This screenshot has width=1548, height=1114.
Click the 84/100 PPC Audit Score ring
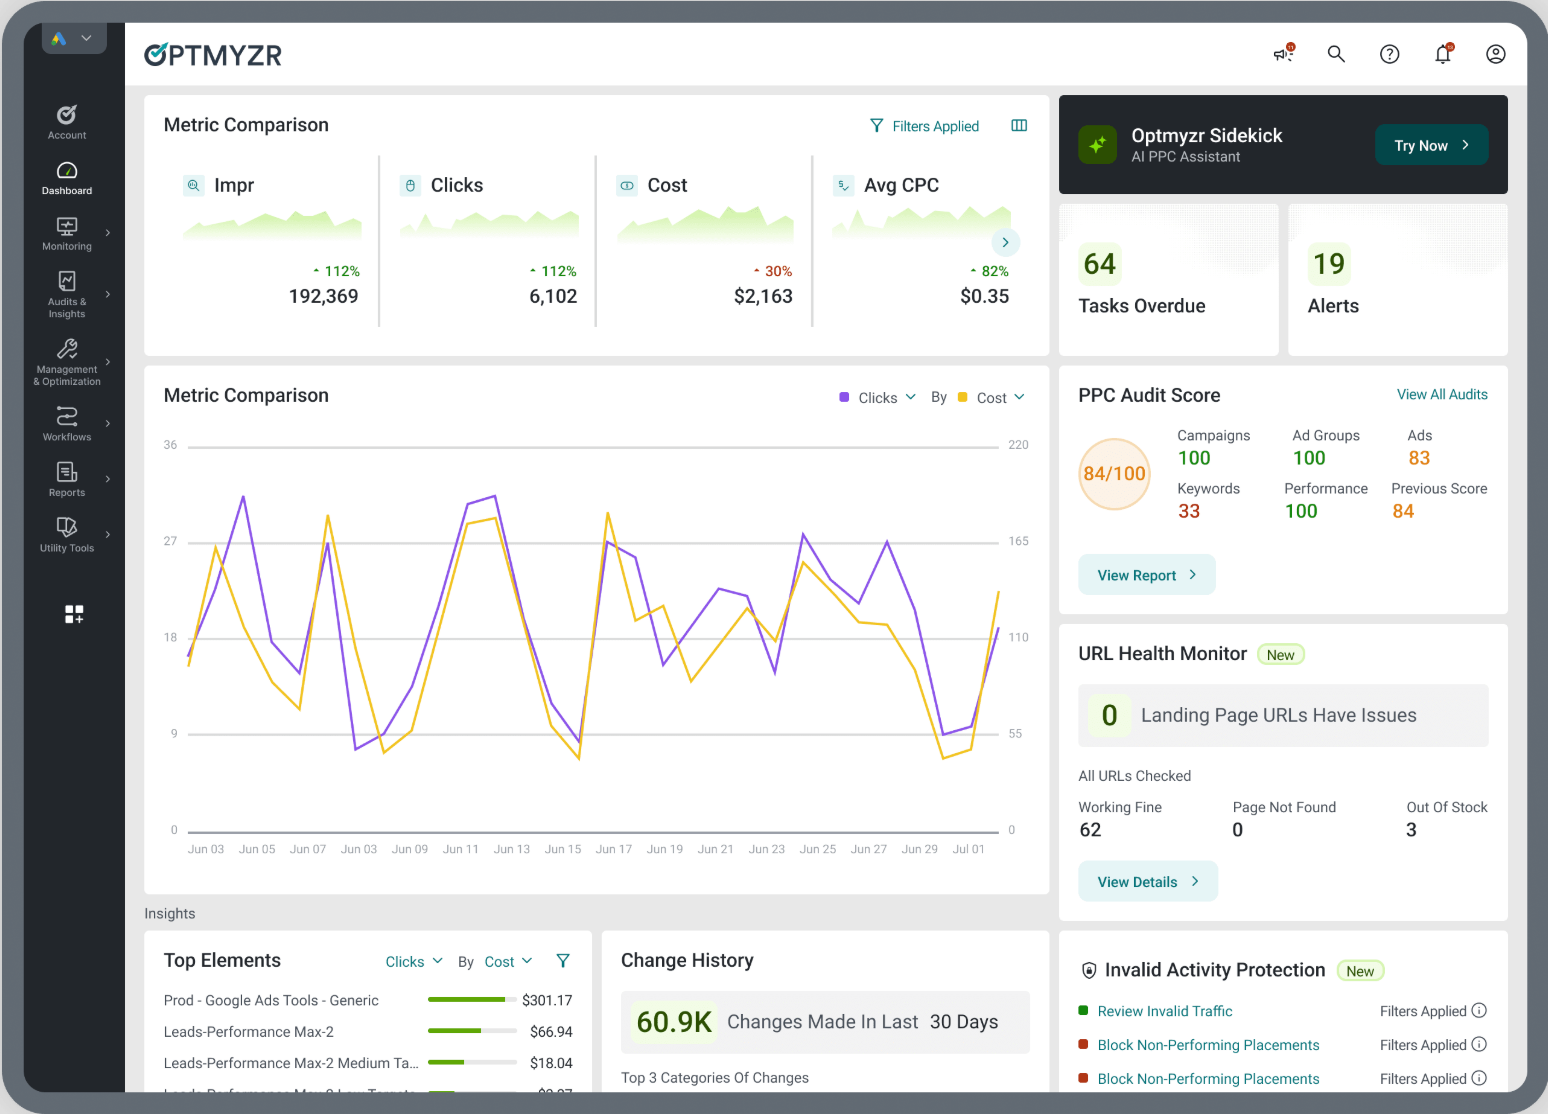[x=1114, y=473]
